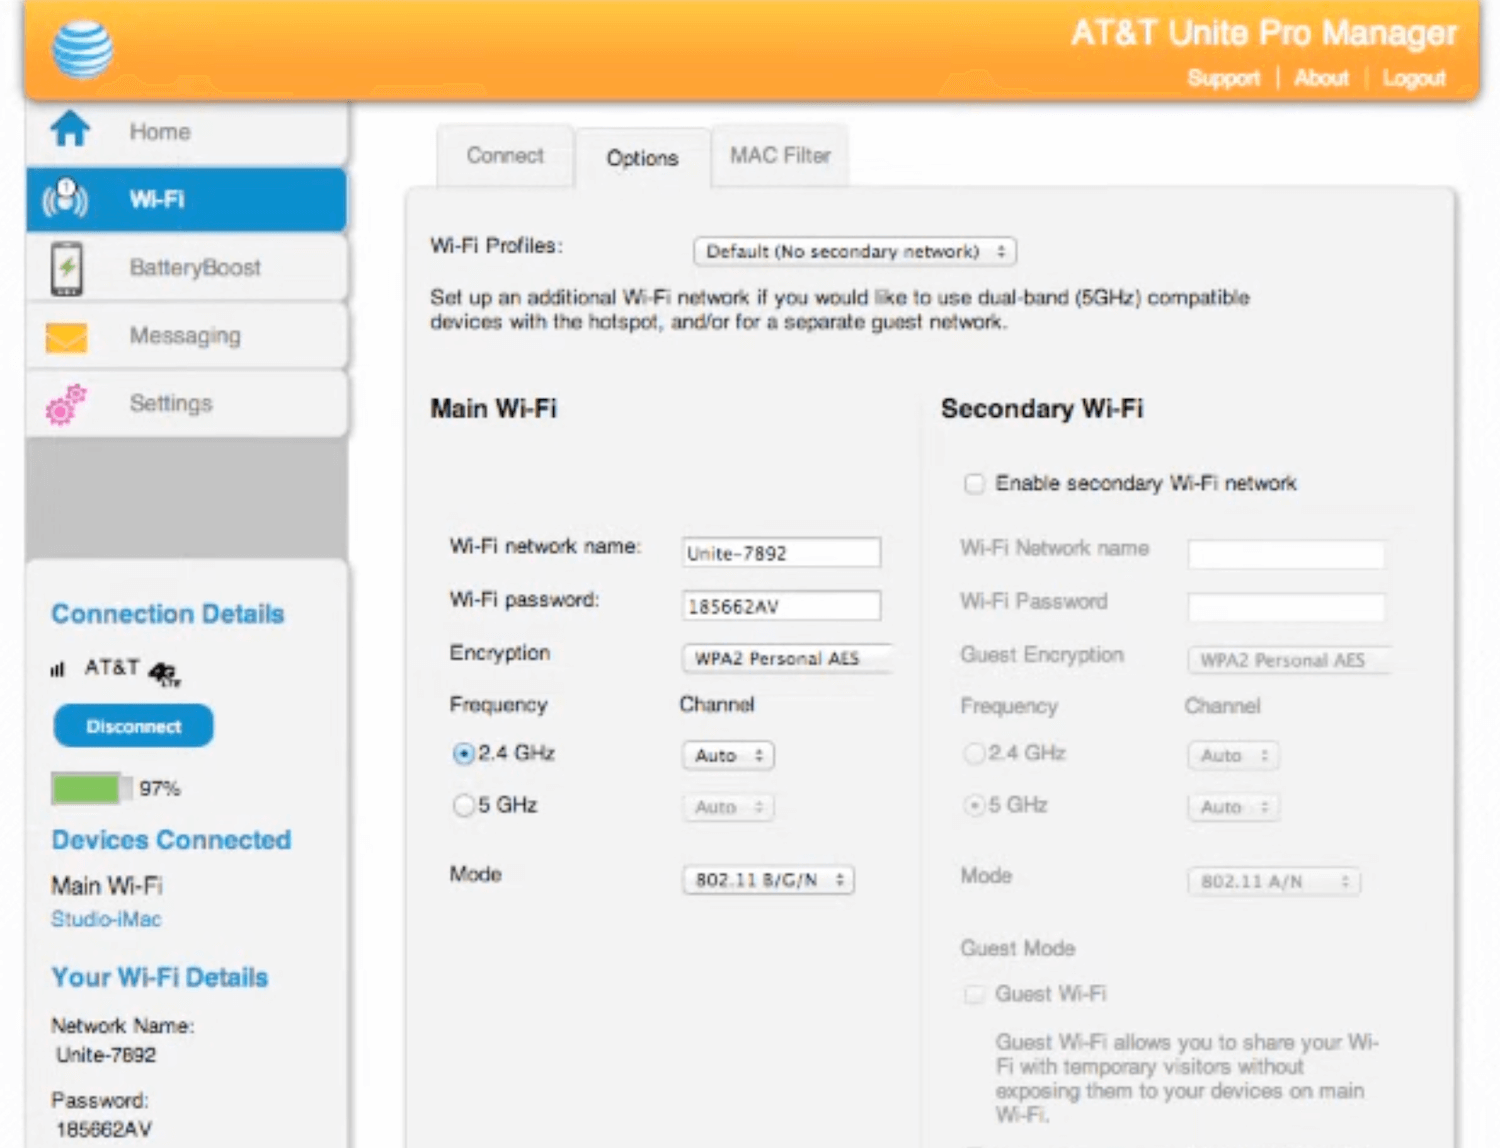Open BatteryBoost via its phone icon
The width and height of the screenshot is (1500, 1148).
(67, 268)
